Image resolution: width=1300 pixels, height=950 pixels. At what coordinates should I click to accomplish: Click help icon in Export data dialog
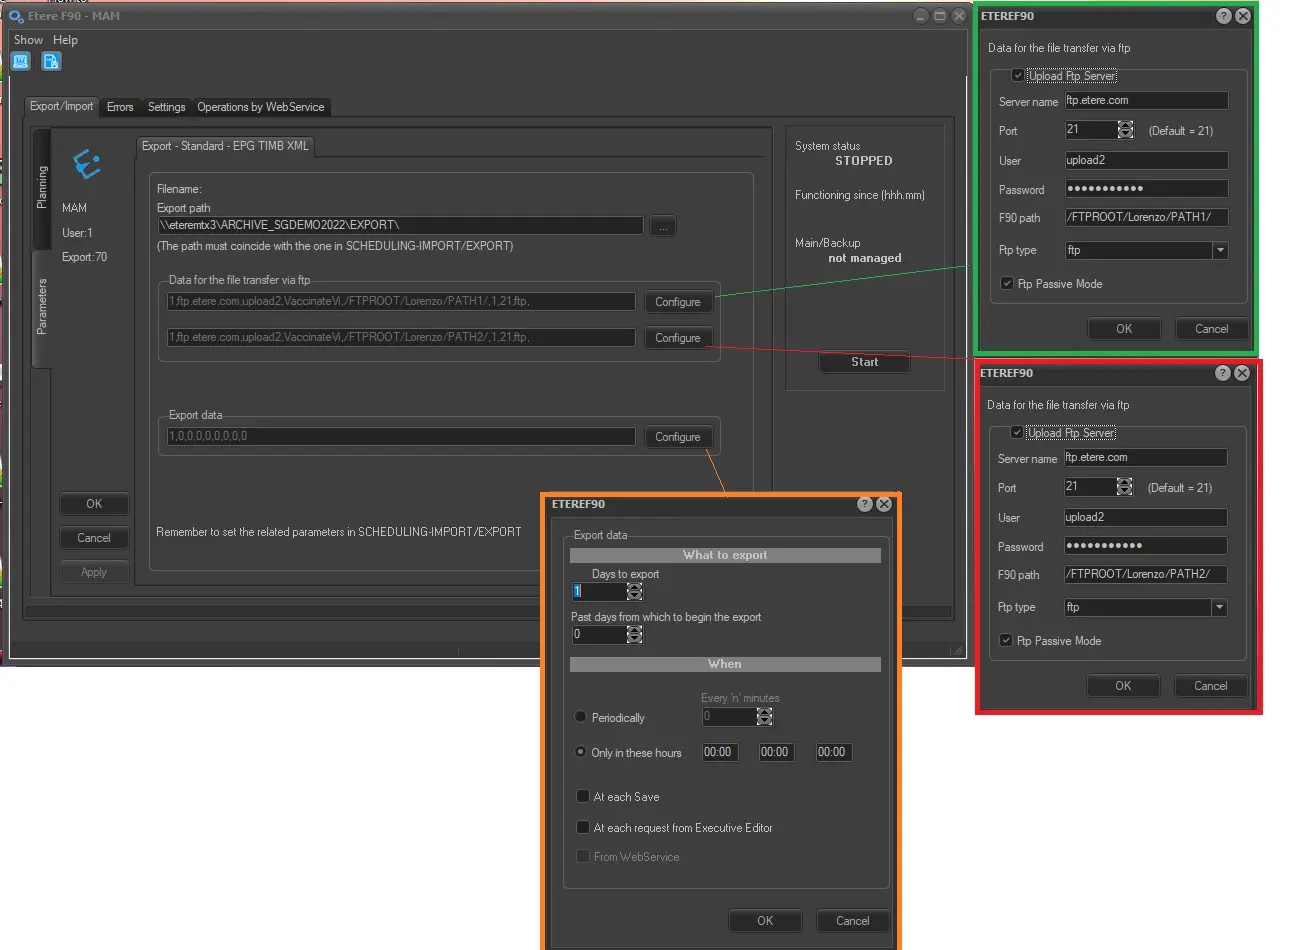tap(865, 505)
